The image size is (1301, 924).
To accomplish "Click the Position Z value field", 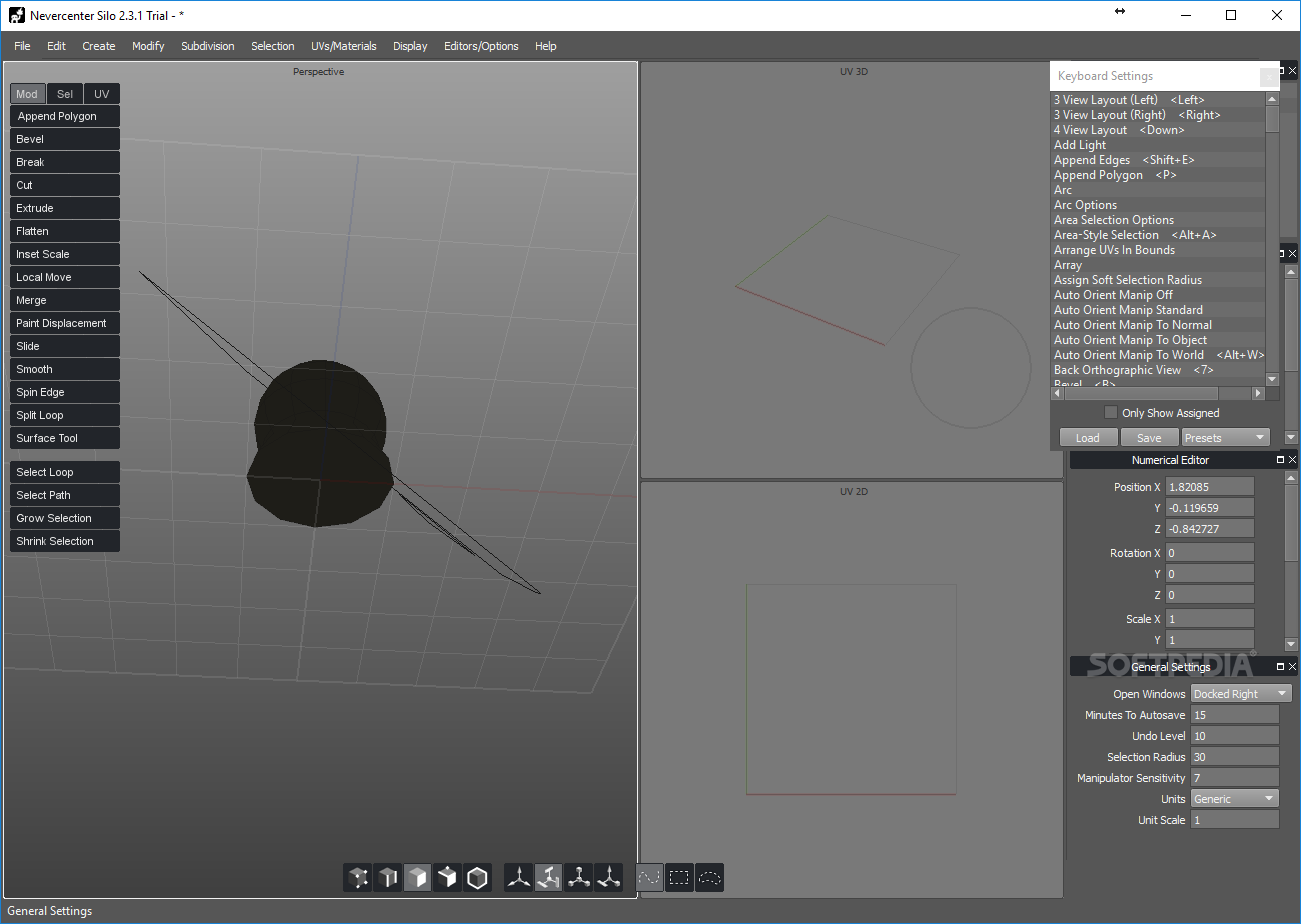I will click(x=1209, y=529).
